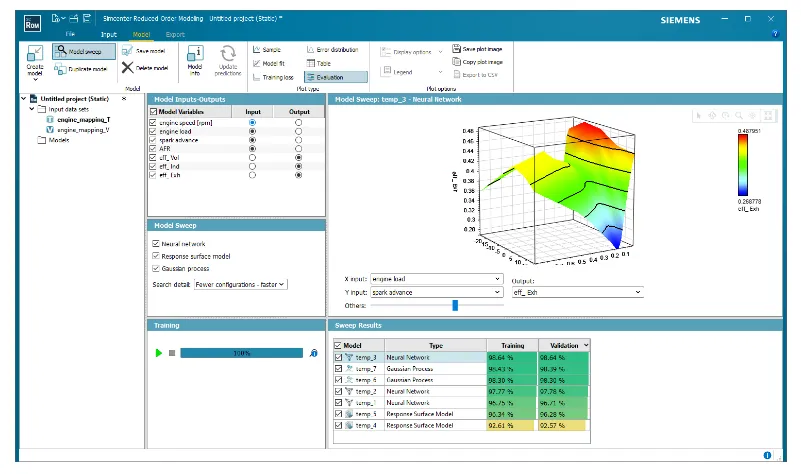Image resolution: width=801 pixels, height=474 pixels.
Task: Click the Save model icon
Action: [x=127, y=51]
